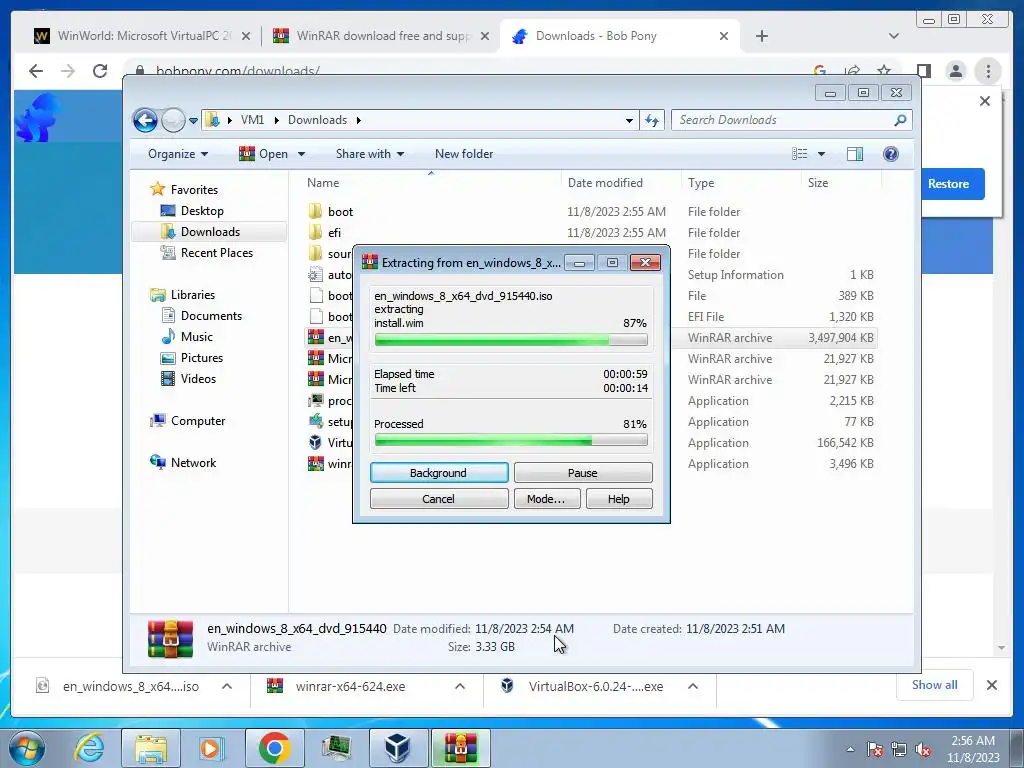Close the Downloads - Bob Pony tab
The width and height of the screenshot is (1024, 768).
click(x=724, y=36)
